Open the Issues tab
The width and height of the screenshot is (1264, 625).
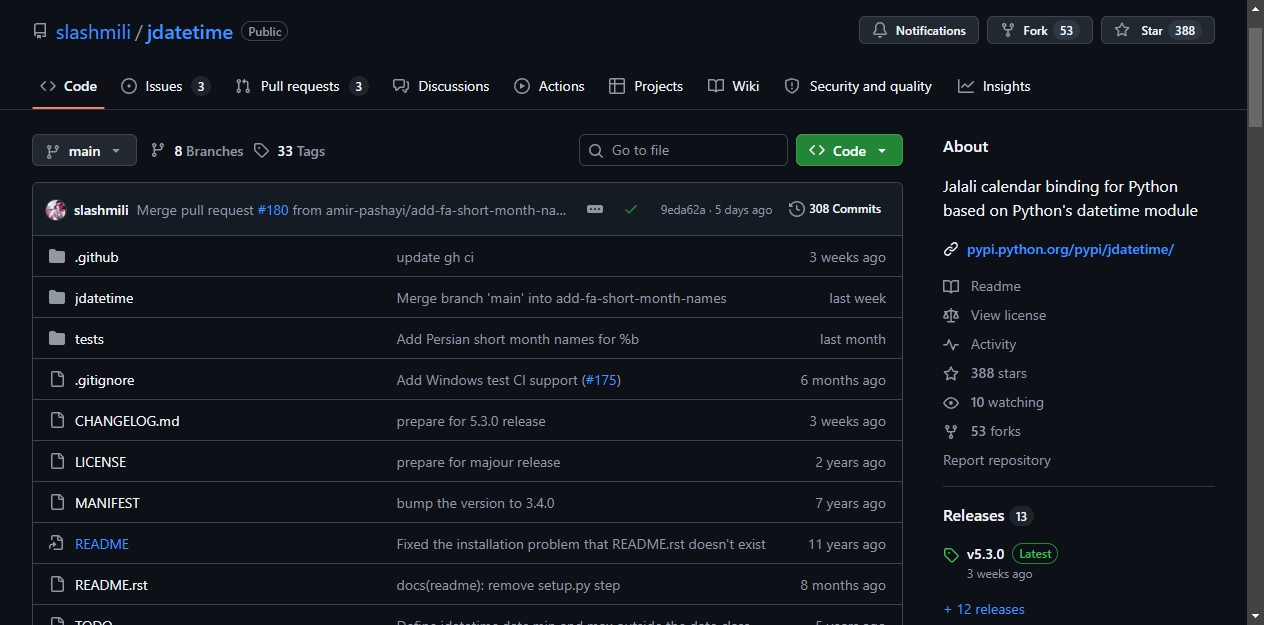(x=165, y=86)
